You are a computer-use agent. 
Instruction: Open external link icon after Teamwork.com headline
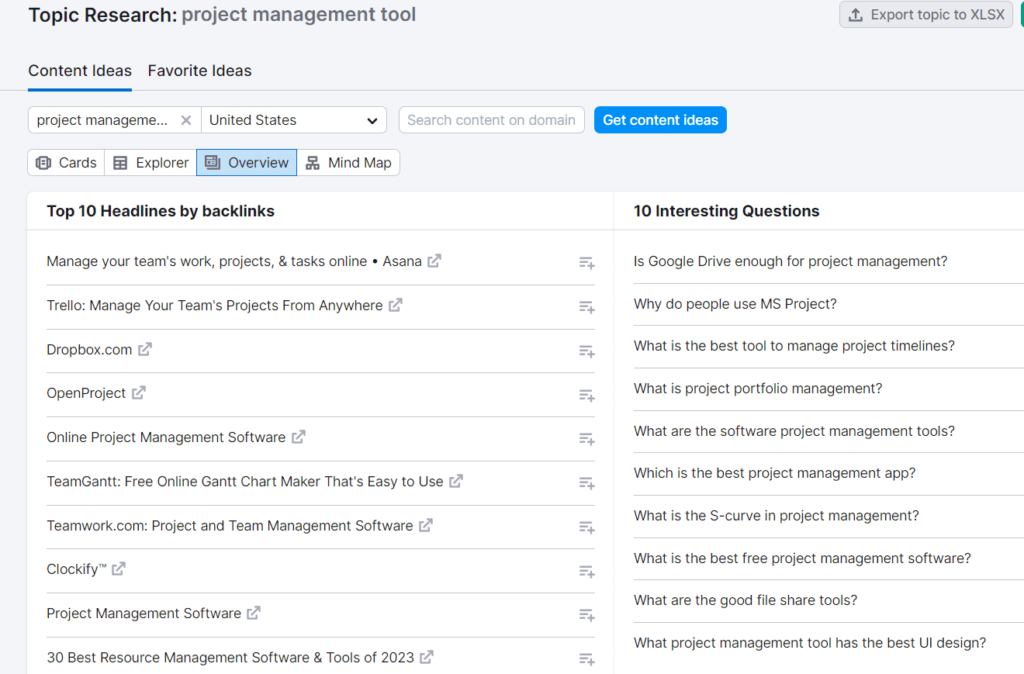pyautogui.click(x=426, y=525)
